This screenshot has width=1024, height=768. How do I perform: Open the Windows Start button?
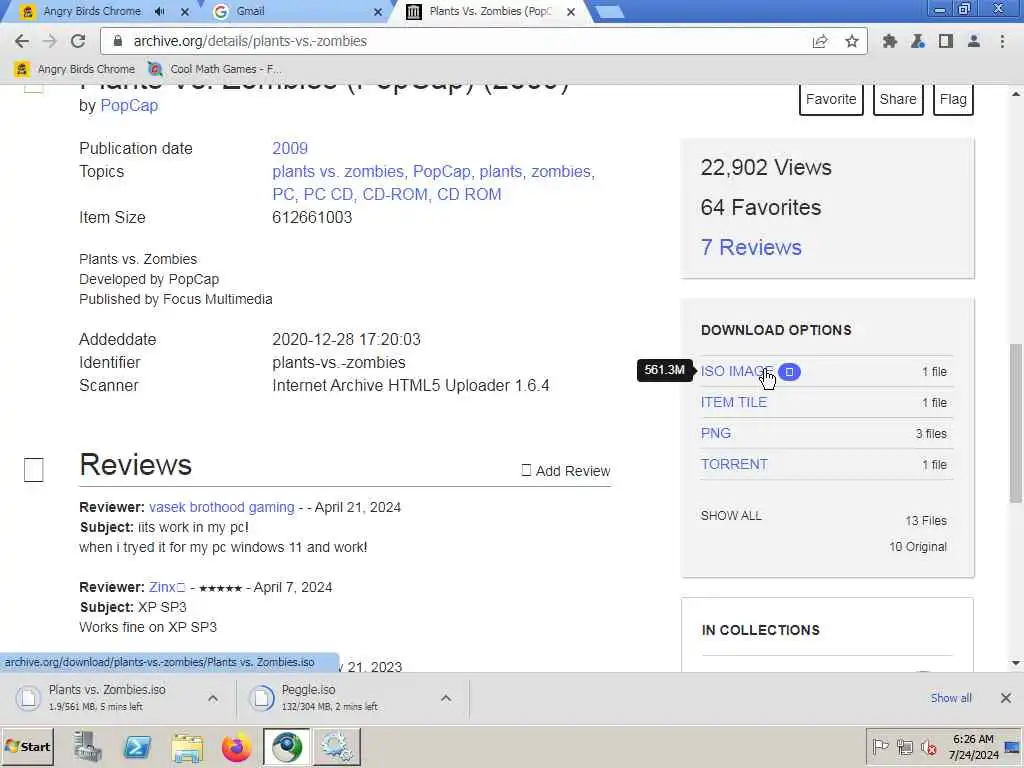click(27, 746)
